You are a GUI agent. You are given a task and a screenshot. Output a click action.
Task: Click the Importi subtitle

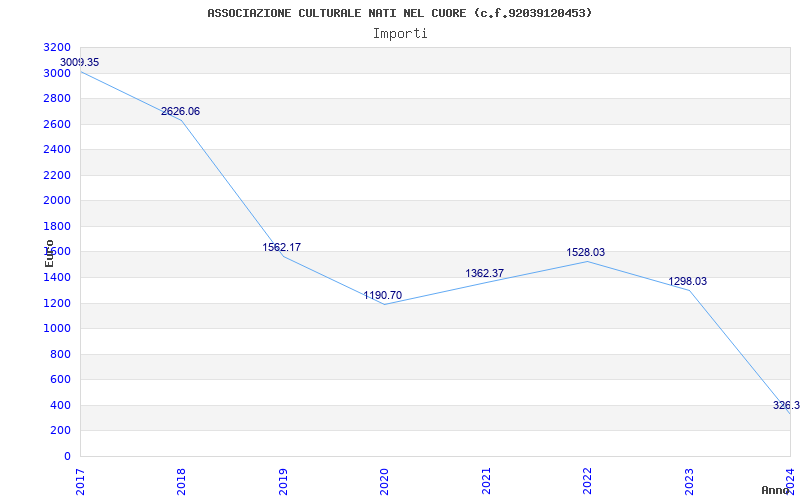click(x=400, y=34)
